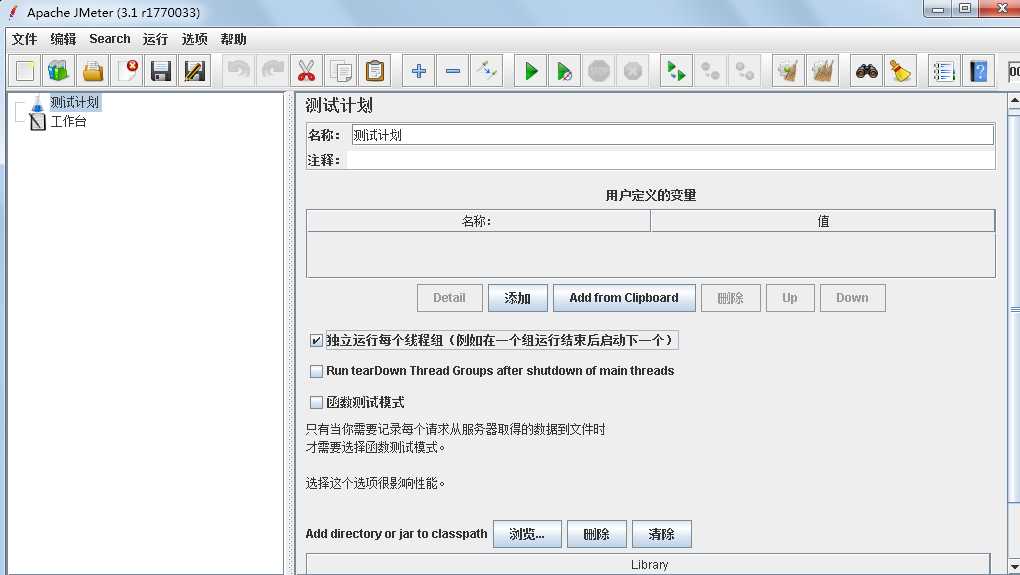
Task: Collapse all tree nodes with minus icon
Action: 453,70
